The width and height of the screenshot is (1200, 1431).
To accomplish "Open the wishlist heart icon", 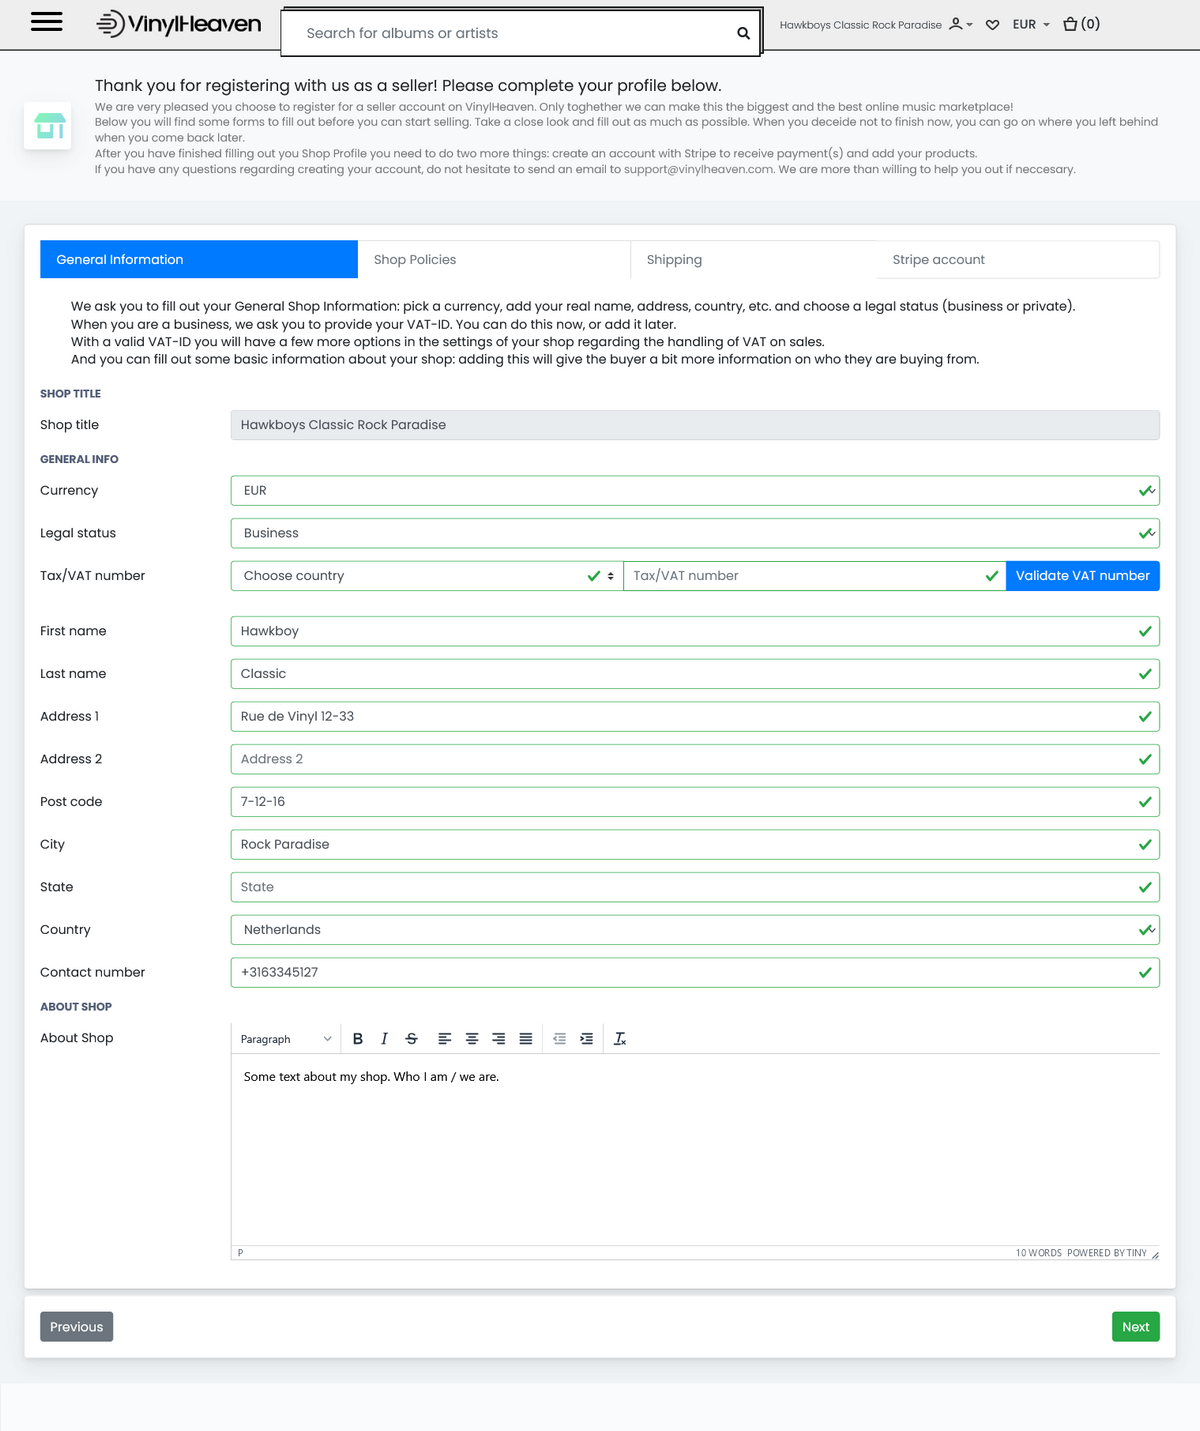I will point(992,25).
